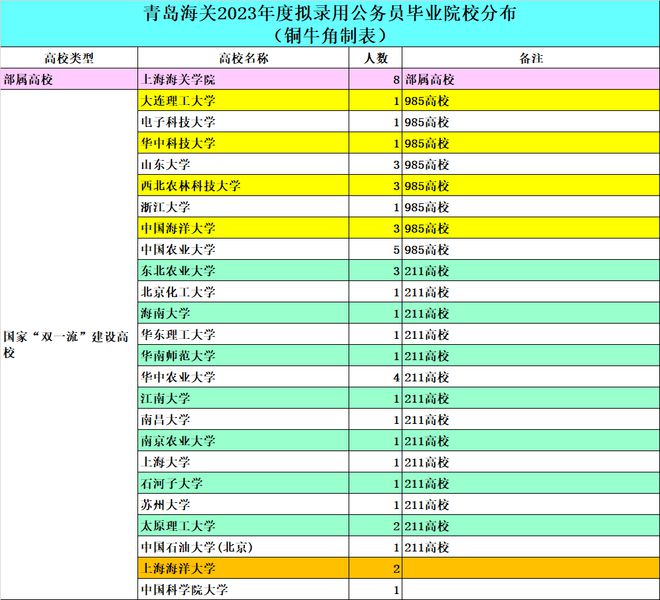Click the 上海海洋大学 cell
Image resolution: width=660 pixels, height=600 pixels.
pyautogui.click(x=243, y=568)
